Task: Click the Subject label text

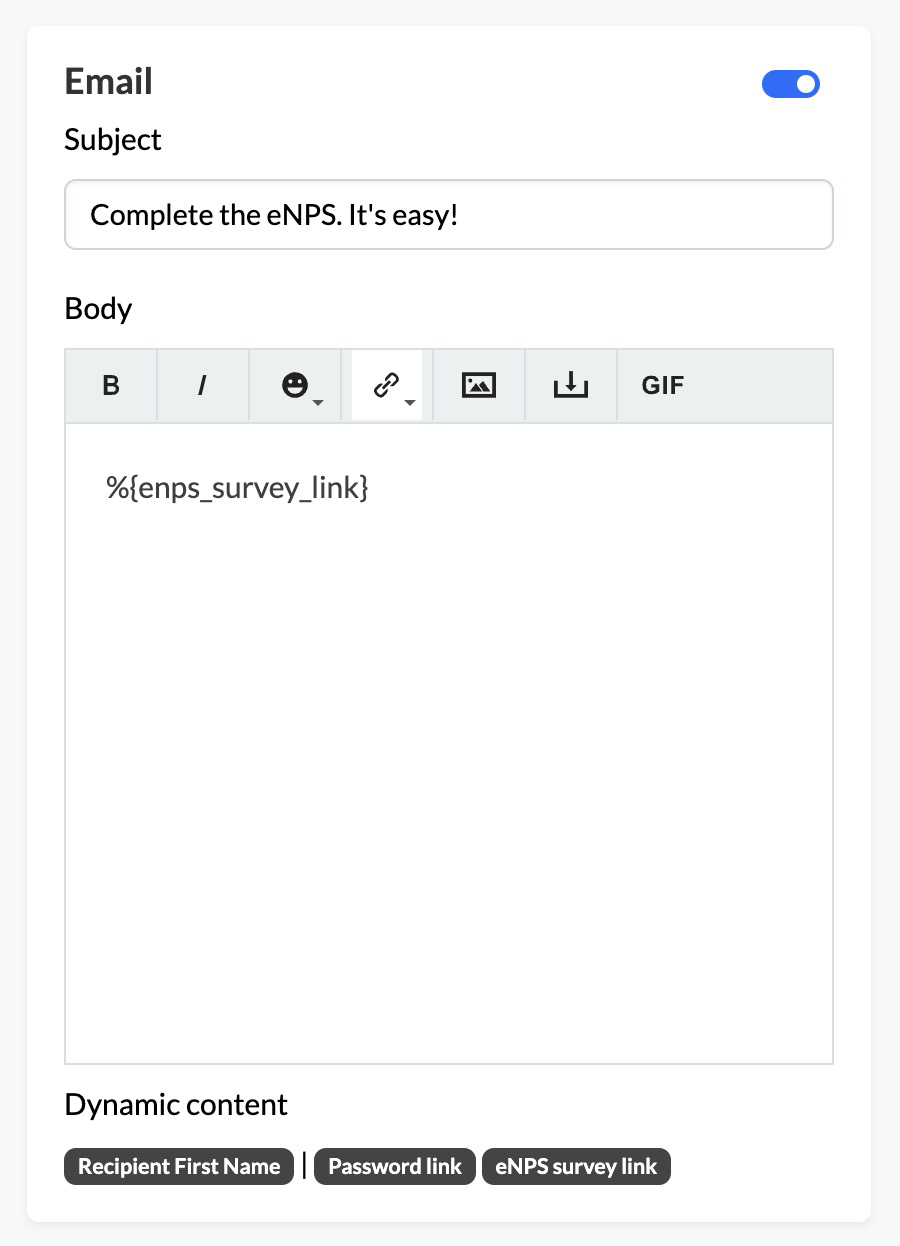Action: (x=113, y=140)
